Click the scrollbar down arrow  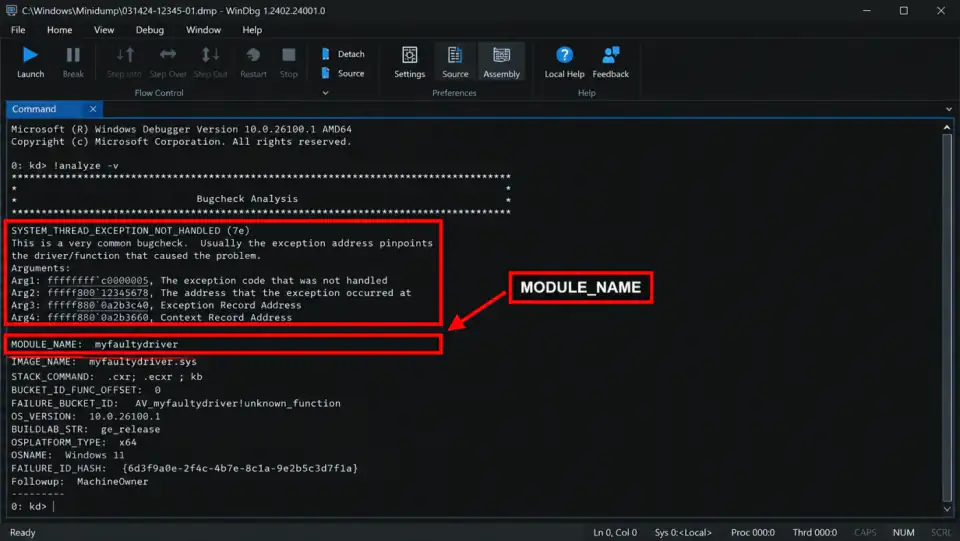[947, 509]
